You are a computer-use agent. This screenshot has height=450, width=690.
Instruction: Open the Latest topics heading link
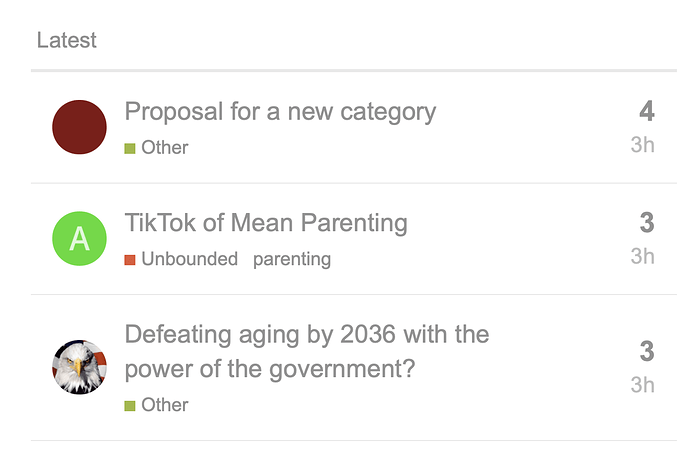pyautogui.click(x=66, y=40)
